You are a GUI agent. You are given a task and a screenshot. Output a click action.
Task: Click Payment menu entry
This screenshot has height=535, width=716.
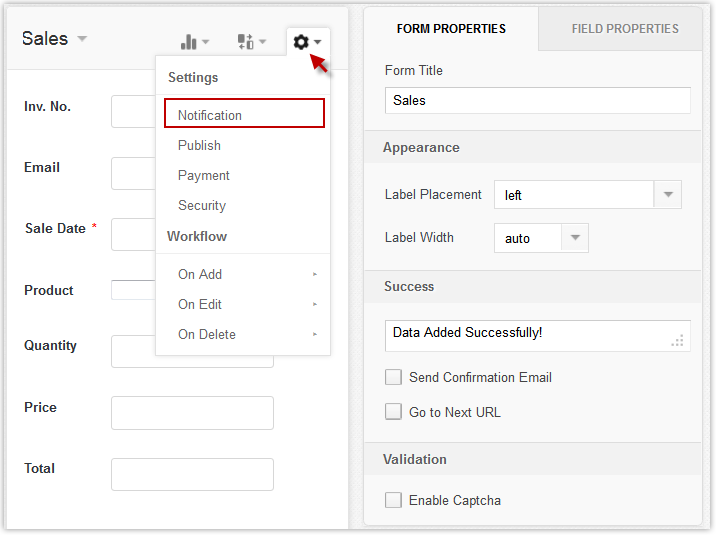coord(204,175)
